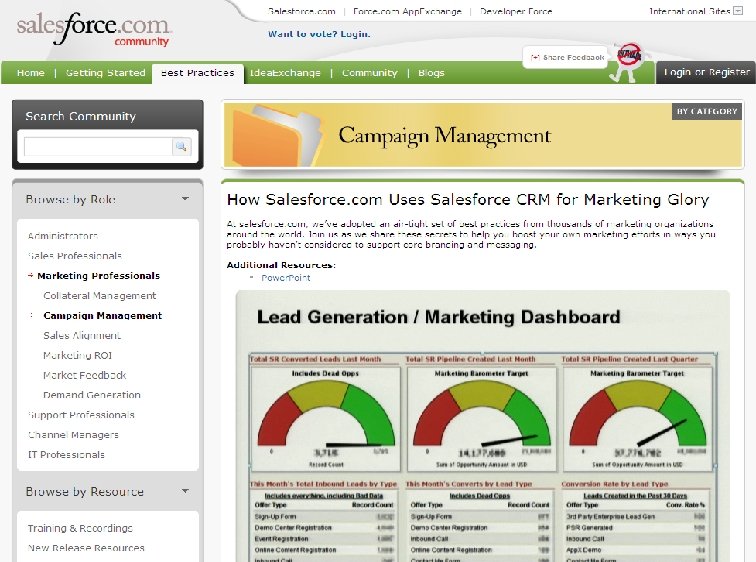Select the Best Practices tab
Image resolution: width=756 pixels, height=562 pixels.
[198, 73]
